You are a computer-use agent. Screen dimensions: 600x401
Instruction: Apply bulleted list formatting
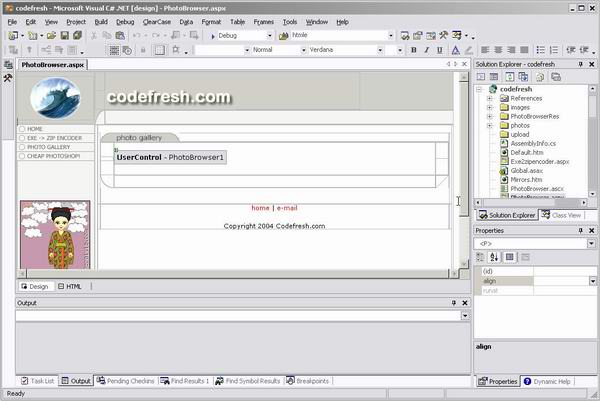pyautogui.click(x=541, y=50)
